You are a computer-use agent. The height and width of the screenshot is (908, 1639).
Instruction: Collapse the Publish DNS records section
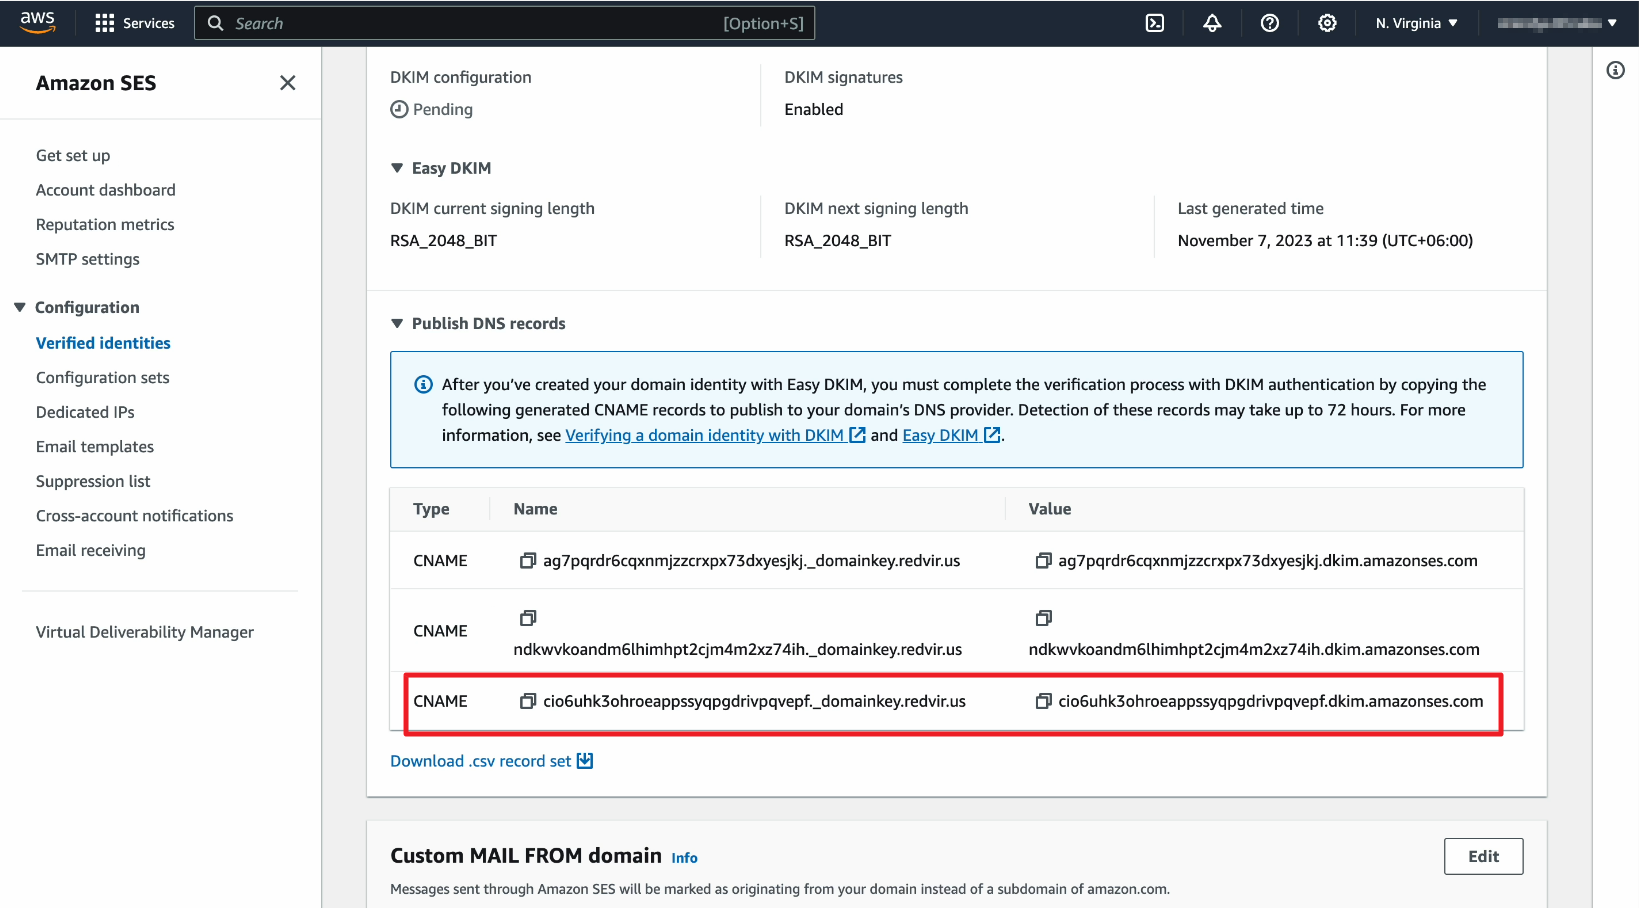397,324
